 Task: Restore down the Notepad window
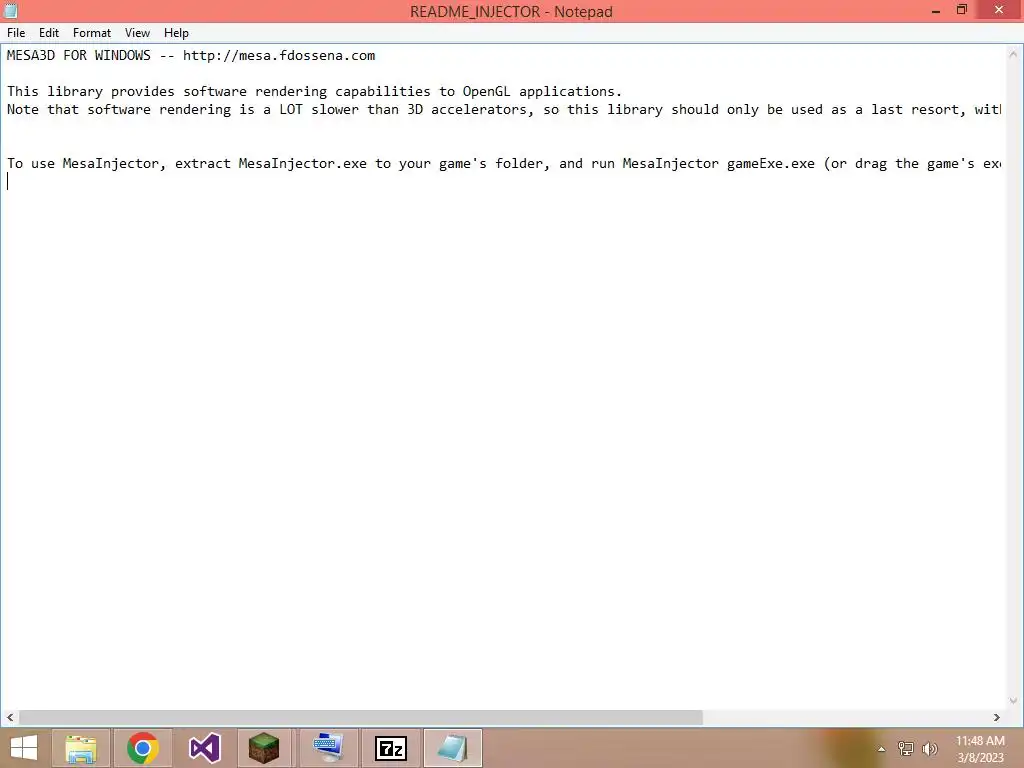click(x=962, y=10)
